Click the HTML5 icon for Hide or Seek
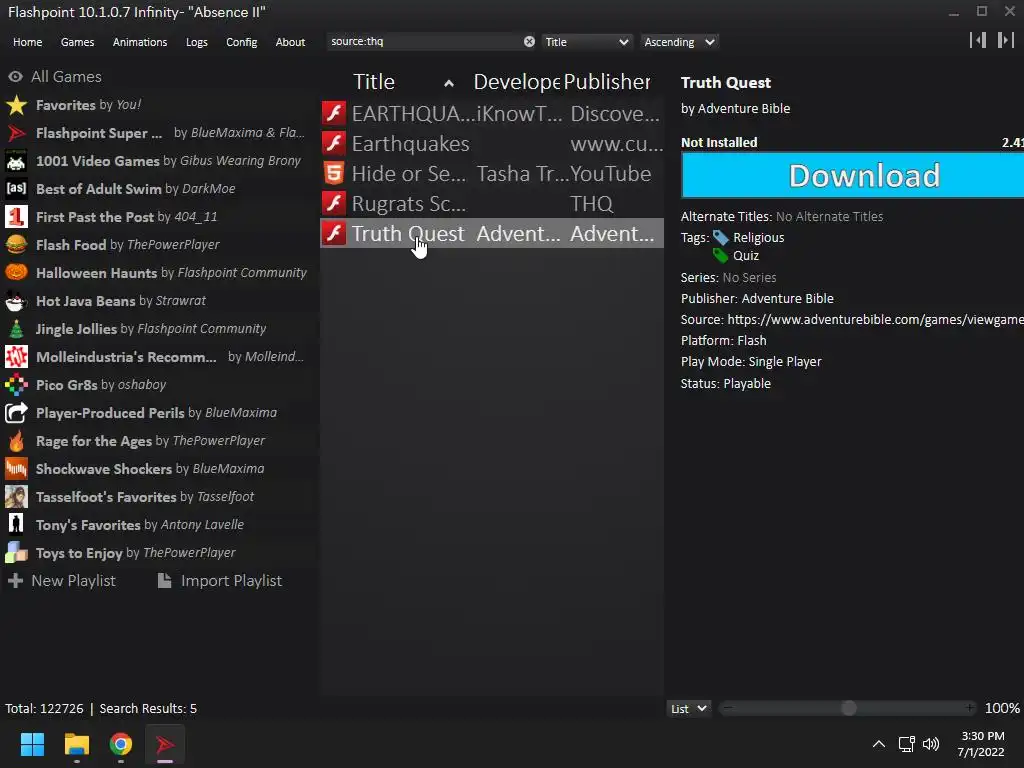Viewport: 1024px width, 768px height. tap(334, 173)
